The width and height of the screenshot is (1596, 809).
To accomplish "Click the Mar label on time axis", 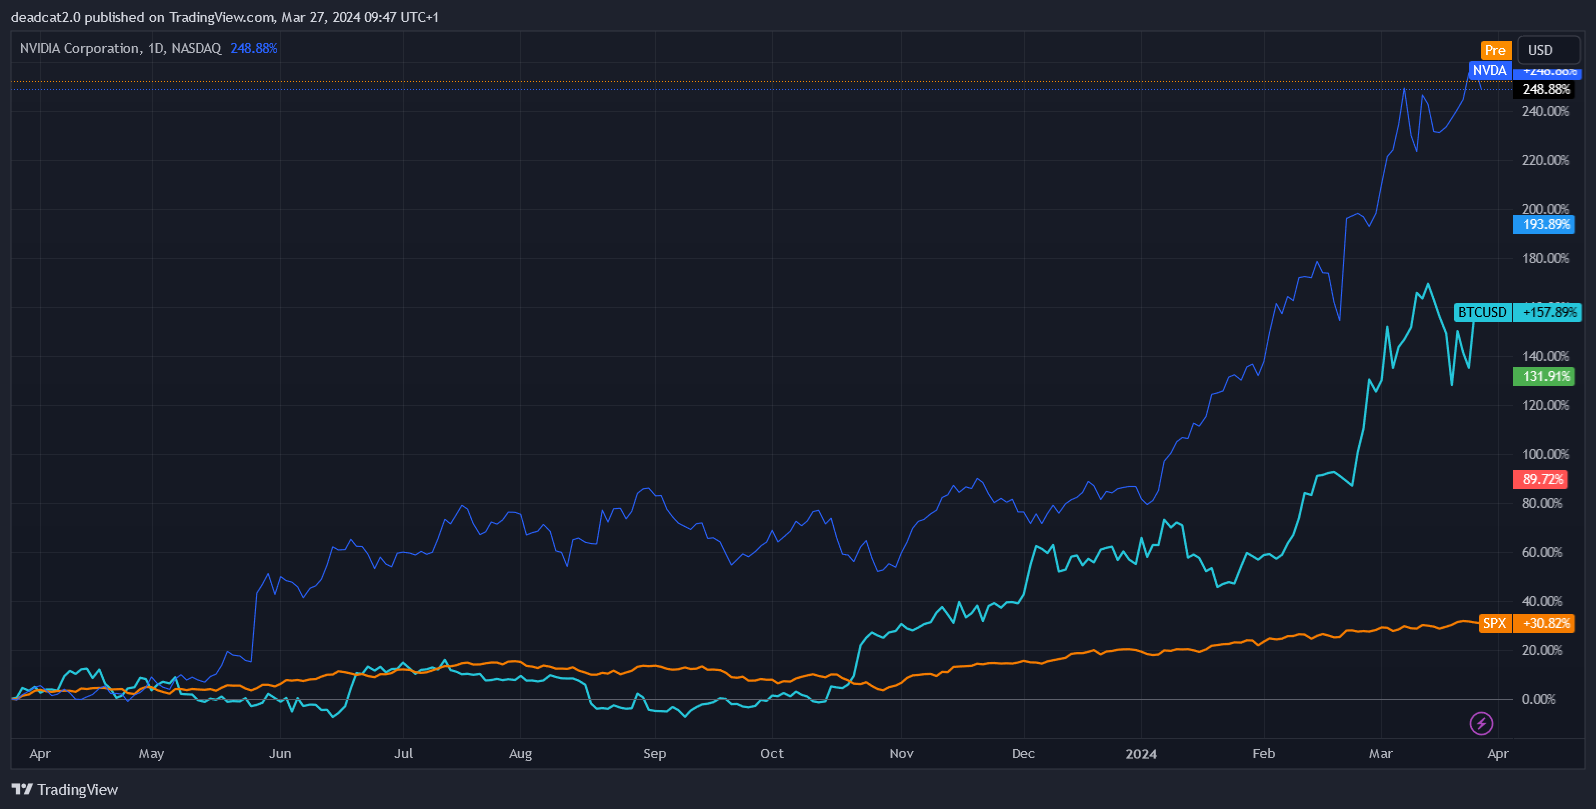I will coord(1381,754).
